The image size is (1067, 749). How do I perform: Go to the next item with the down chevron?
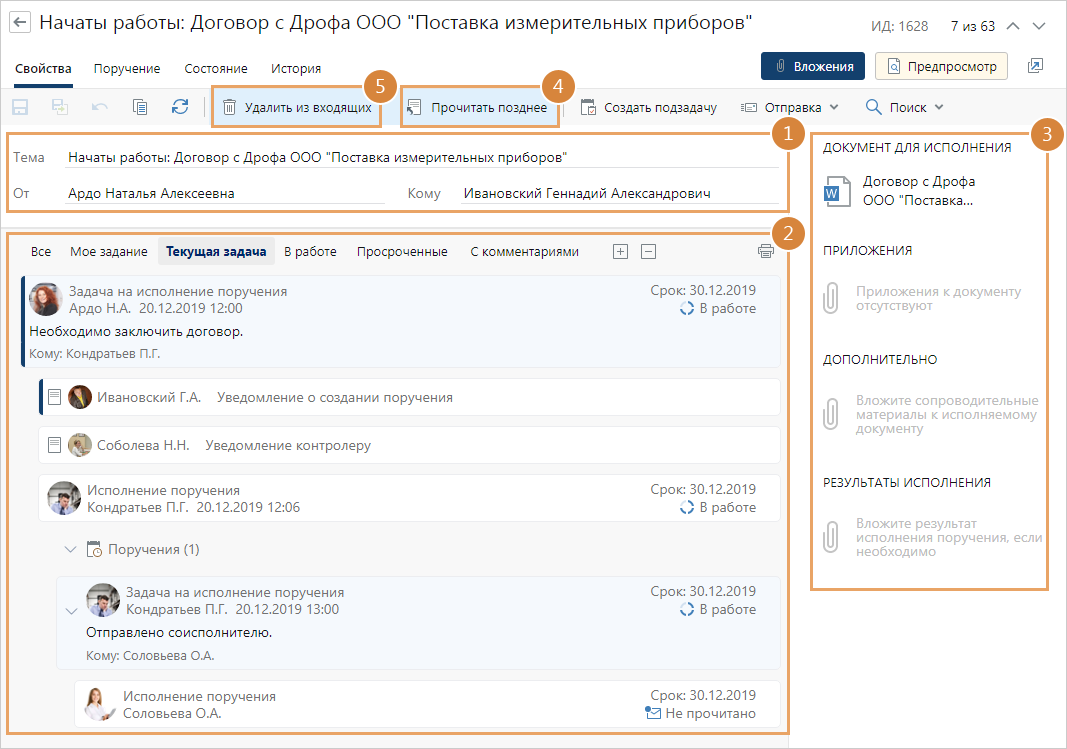tap(1040, 25)
